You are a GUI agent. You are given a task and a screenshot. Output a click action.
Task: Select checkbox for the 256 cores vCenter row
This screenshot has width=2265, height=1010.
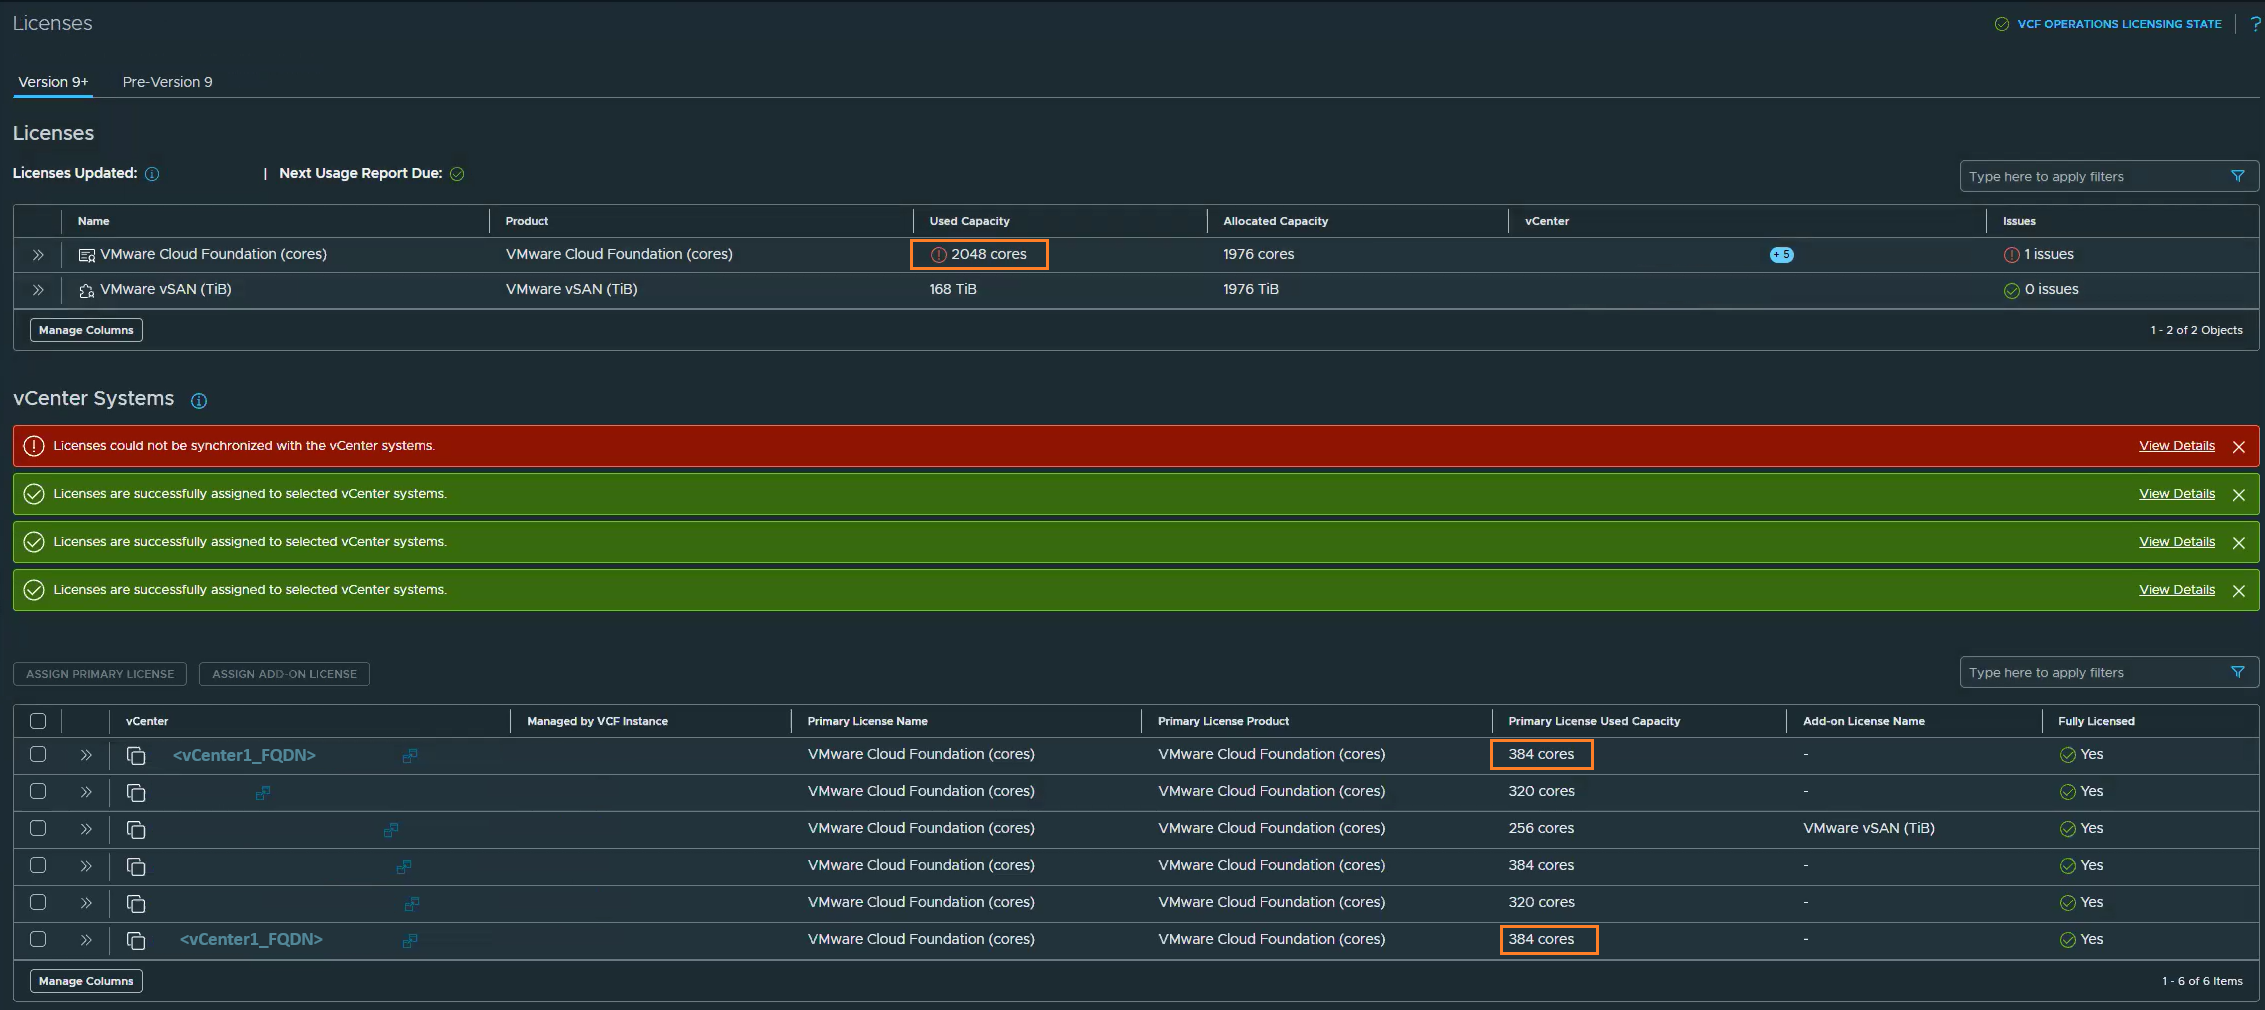pyautogui.click(x=38, y=828)
